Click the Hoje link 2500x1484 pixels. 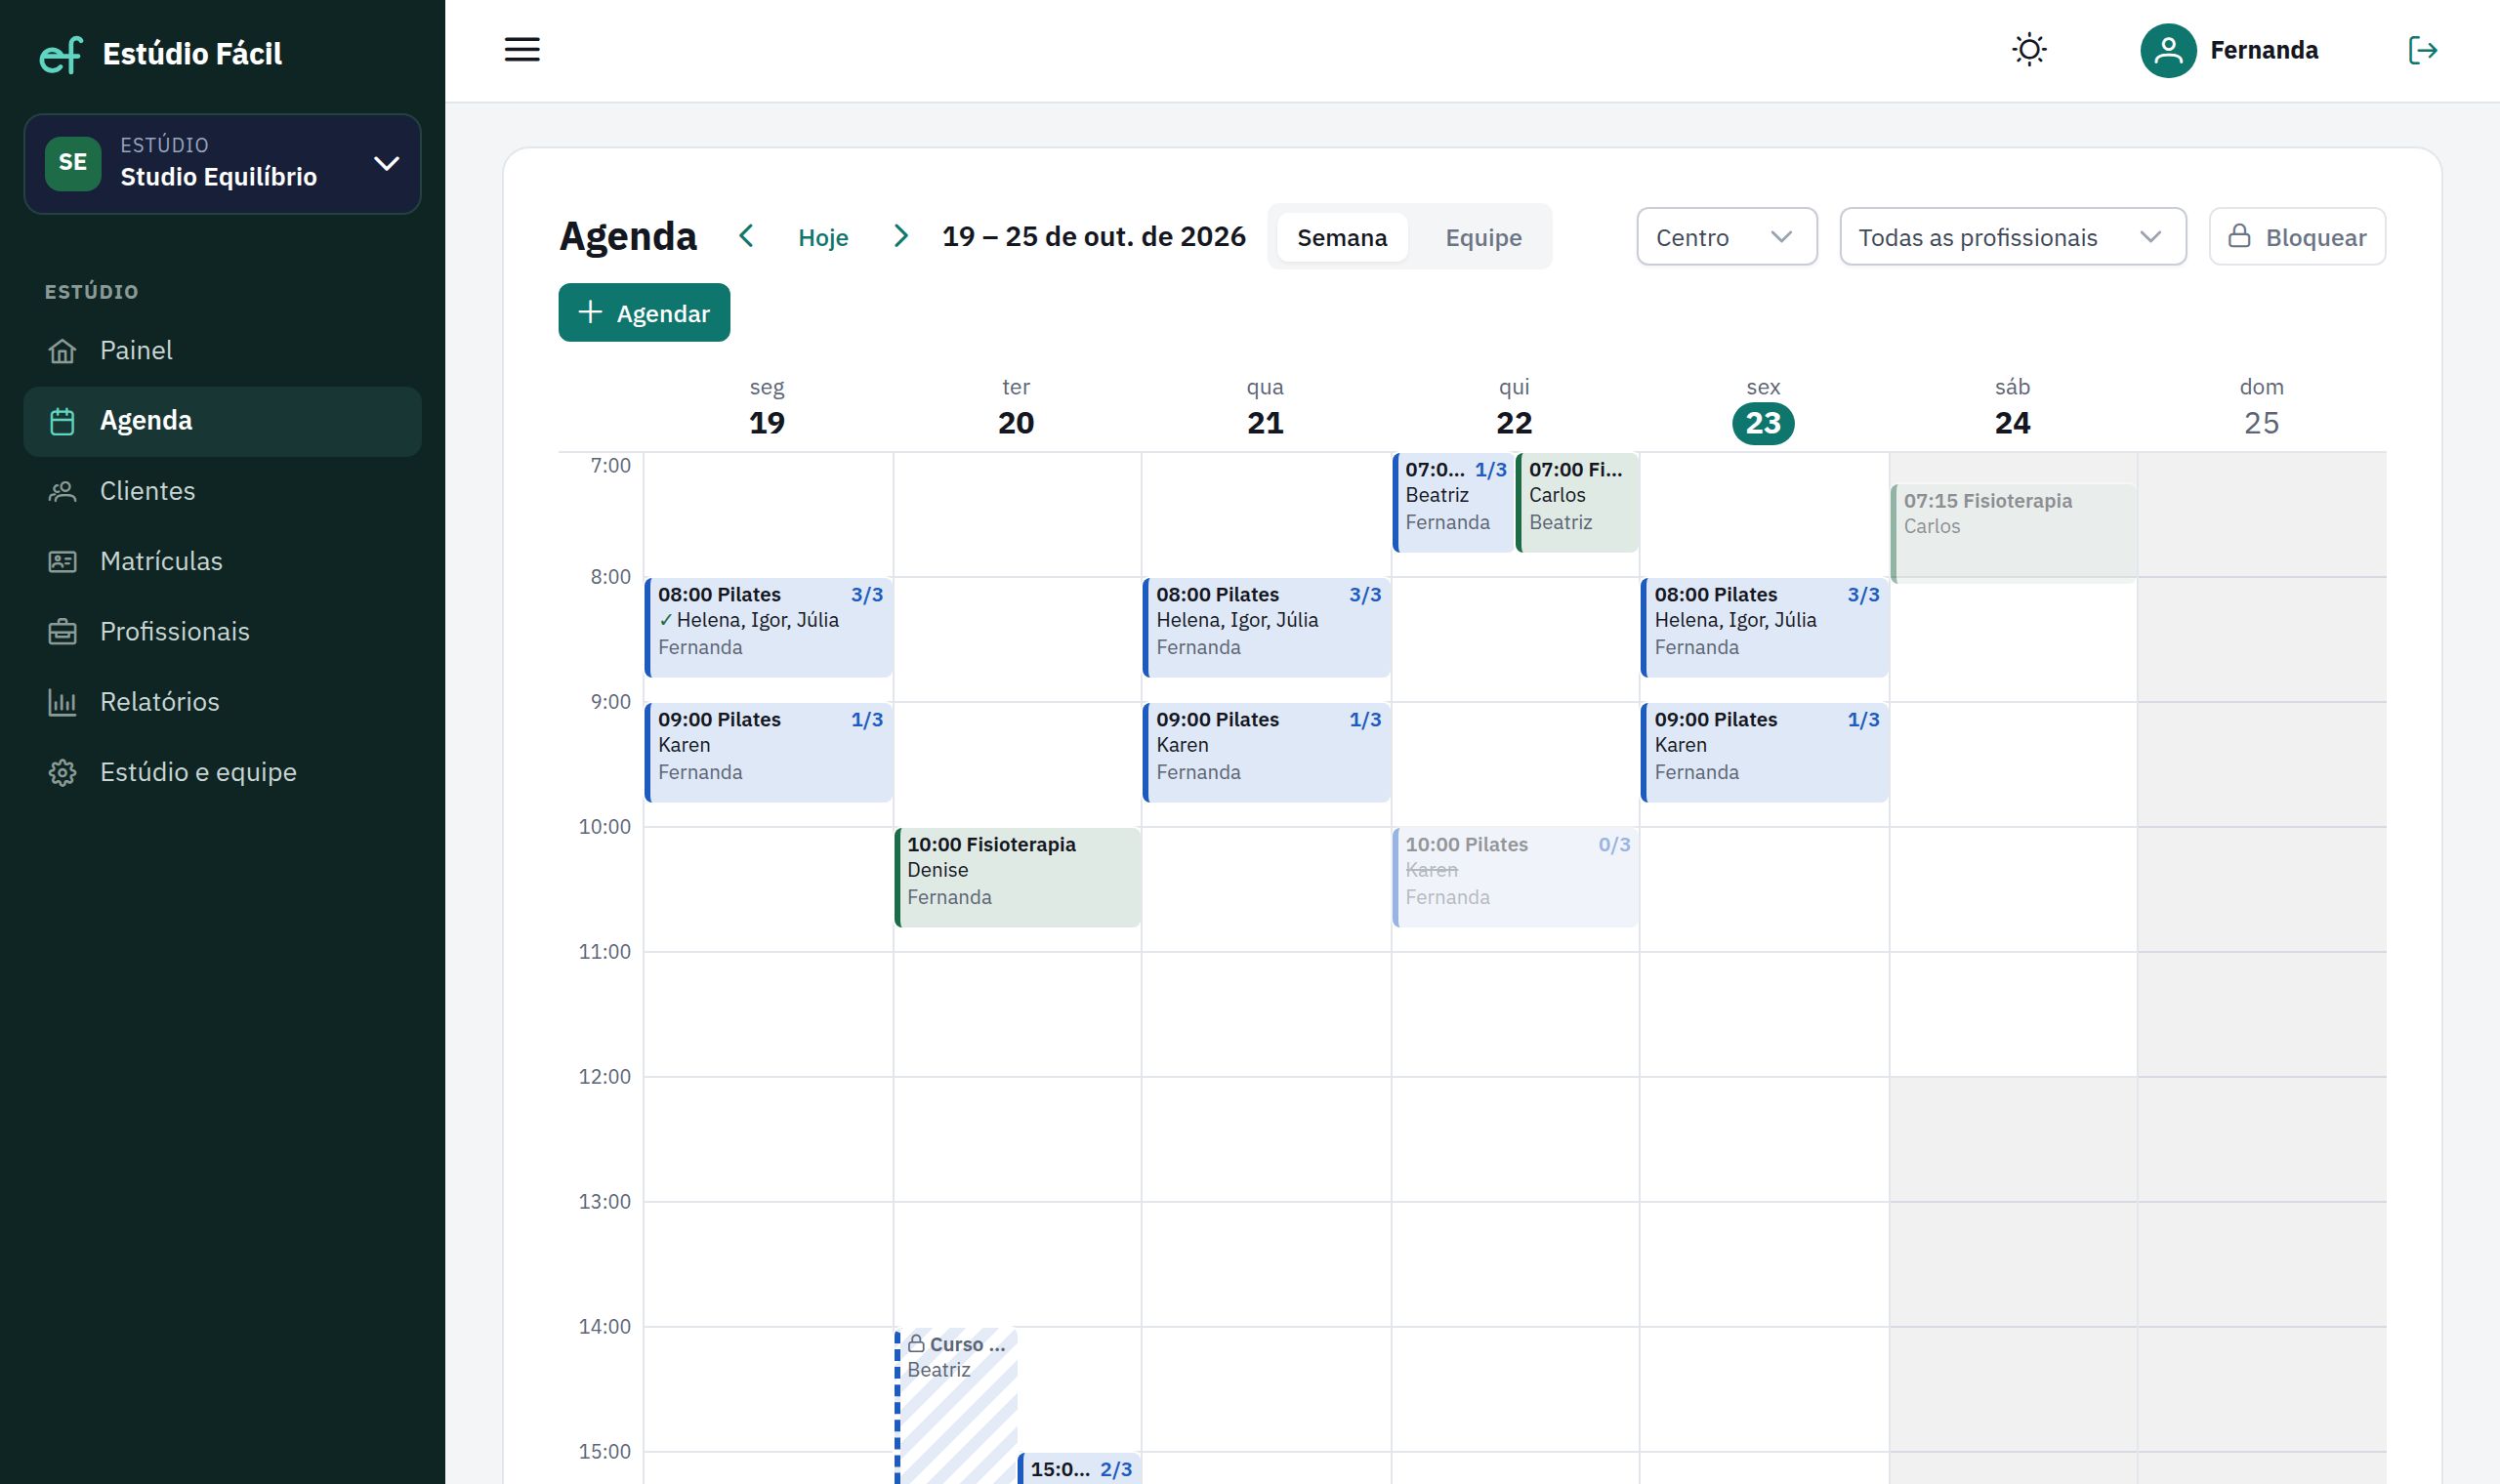point(823,237)
